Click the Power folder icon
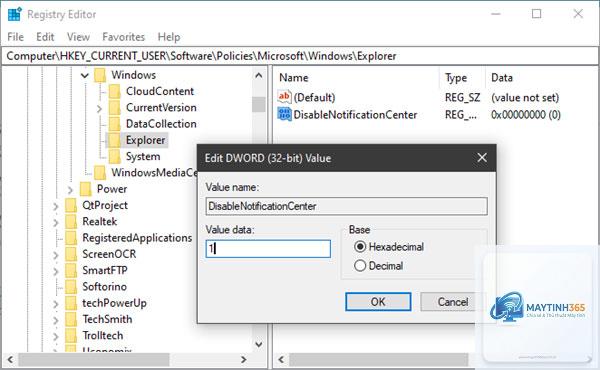The height and width of the screenshot is (370, 600). tap(85, 189)
